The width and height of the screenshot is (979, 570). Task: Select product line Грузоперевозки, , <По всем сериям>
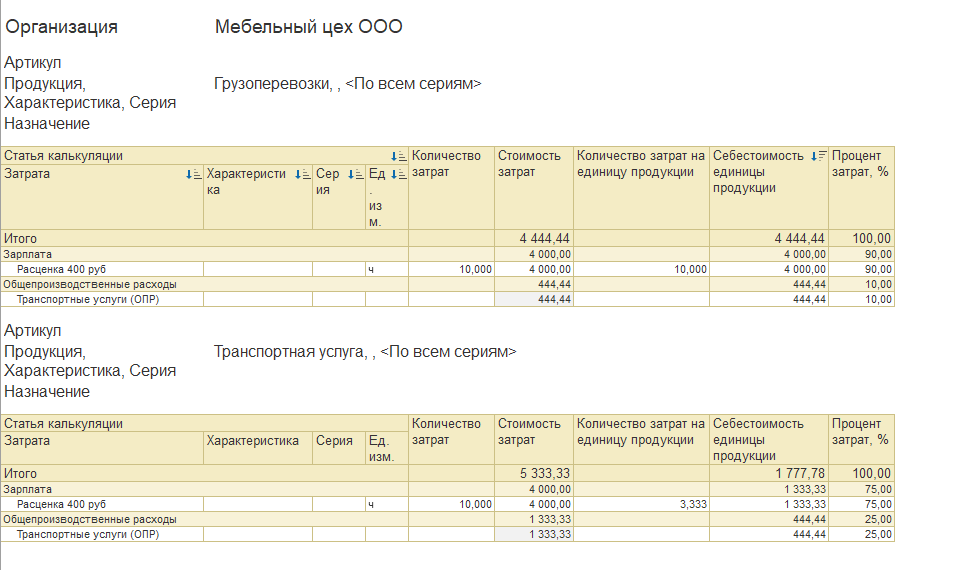348,84
